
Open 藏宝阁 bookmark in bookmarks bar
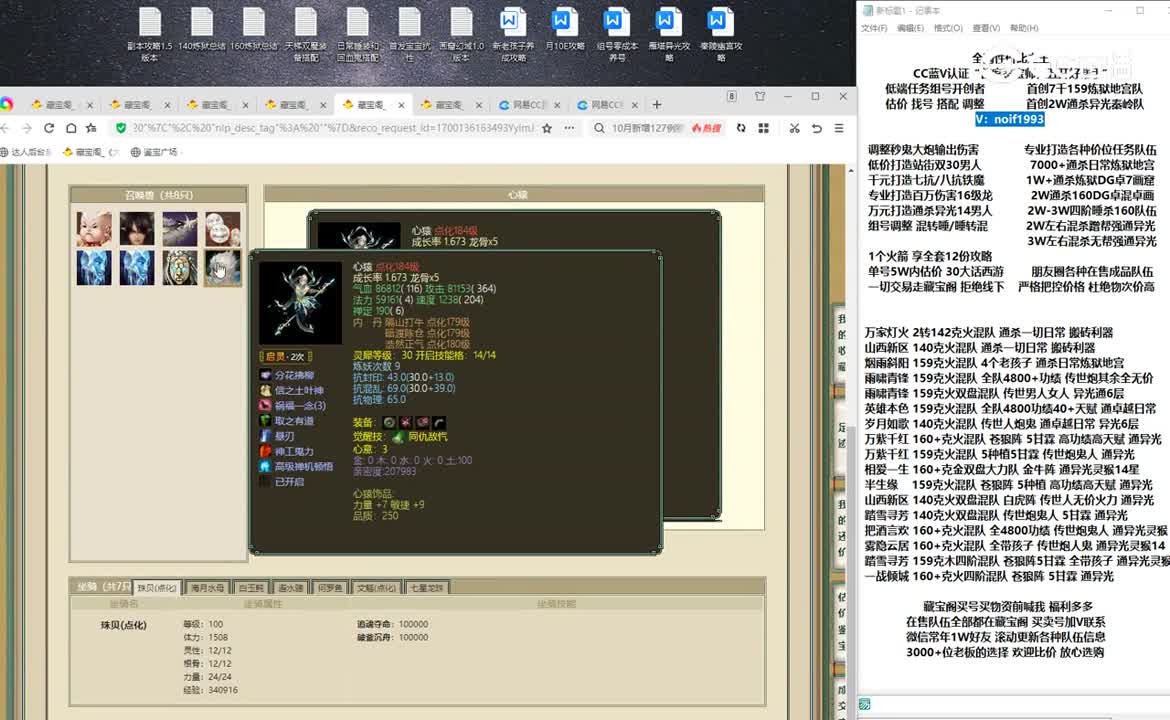pyautogui.click(x=91, y=152)
